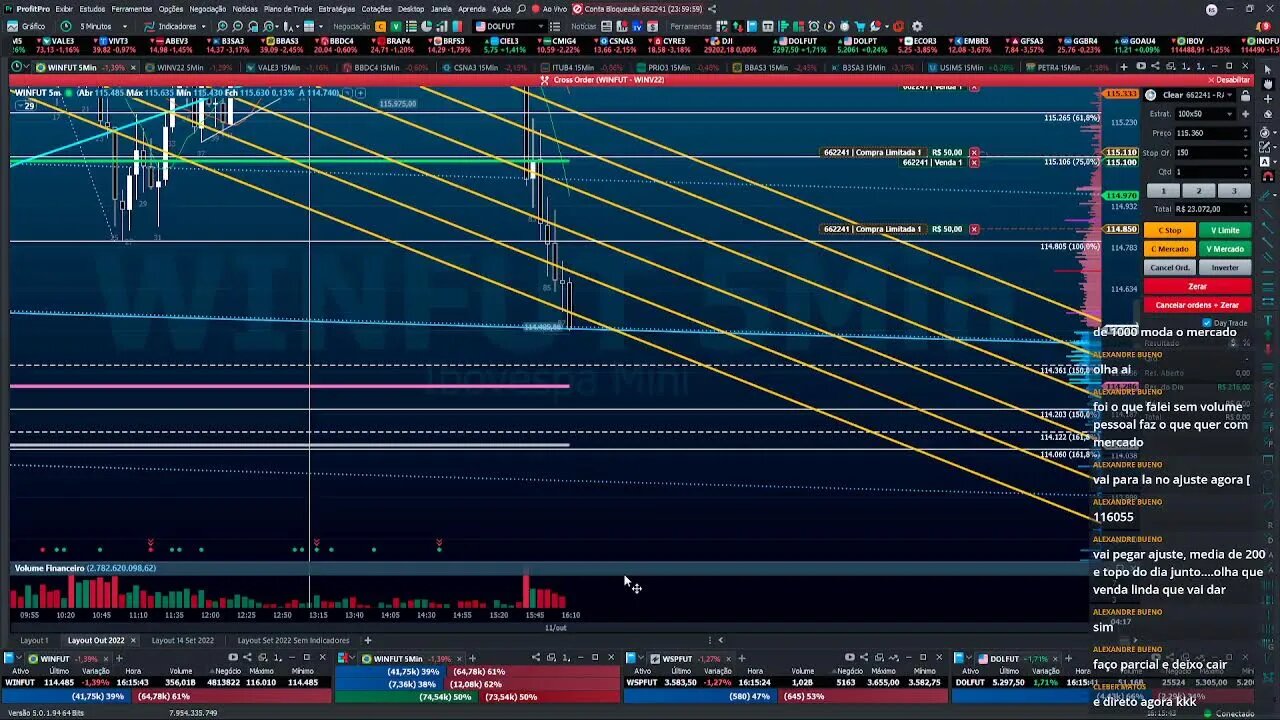Adjust the Preço stepper arrows

pyautogui.click(x=1245, y=133)
